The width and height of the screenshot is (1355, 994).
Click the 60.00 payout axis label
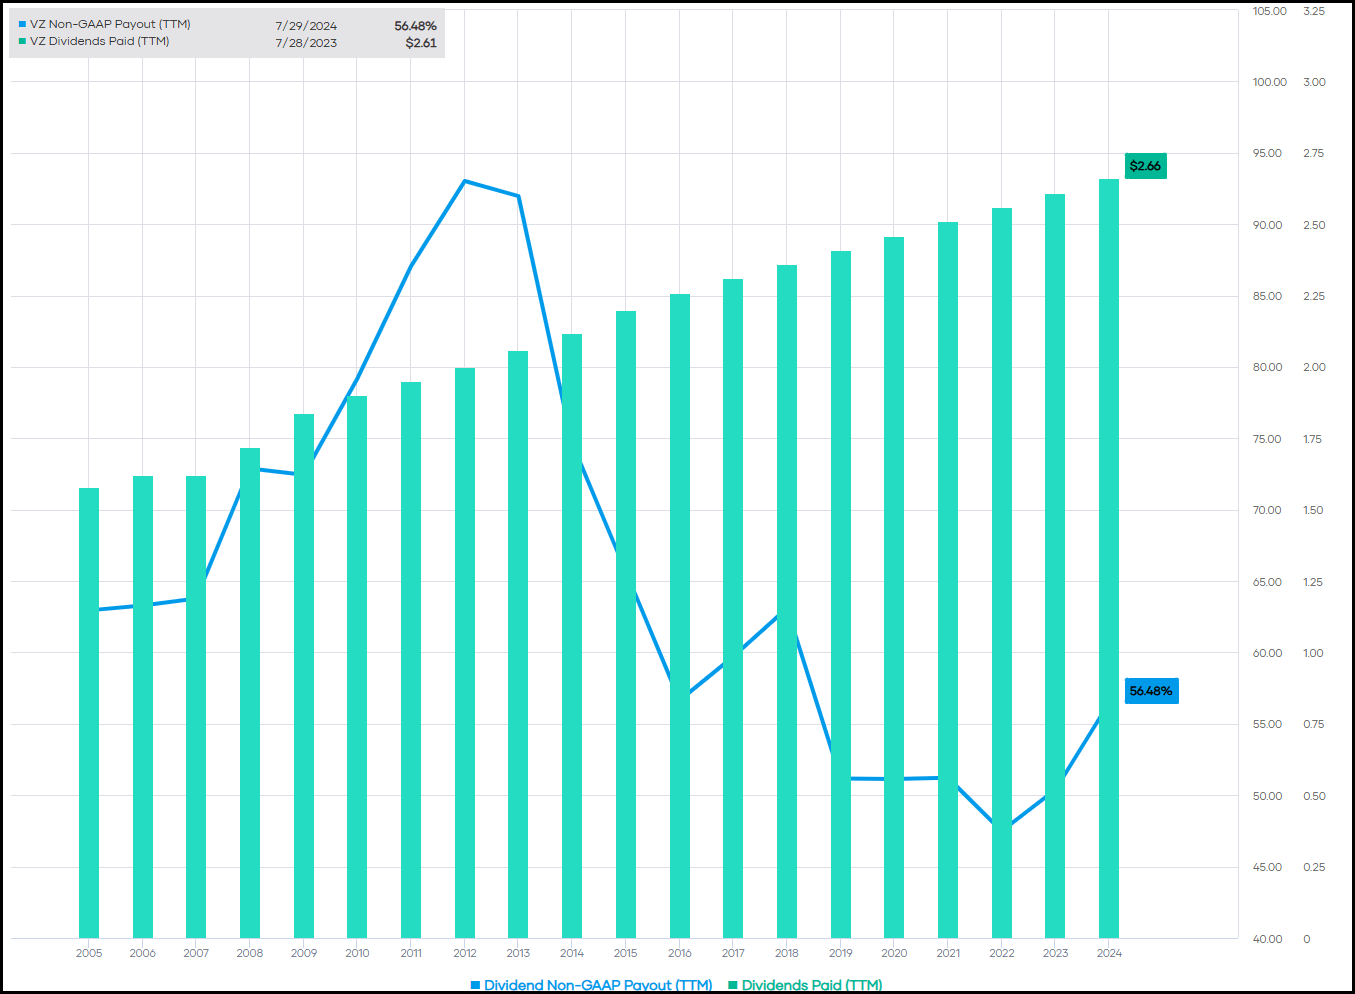pyautogui.click(x=1268, y=653)
